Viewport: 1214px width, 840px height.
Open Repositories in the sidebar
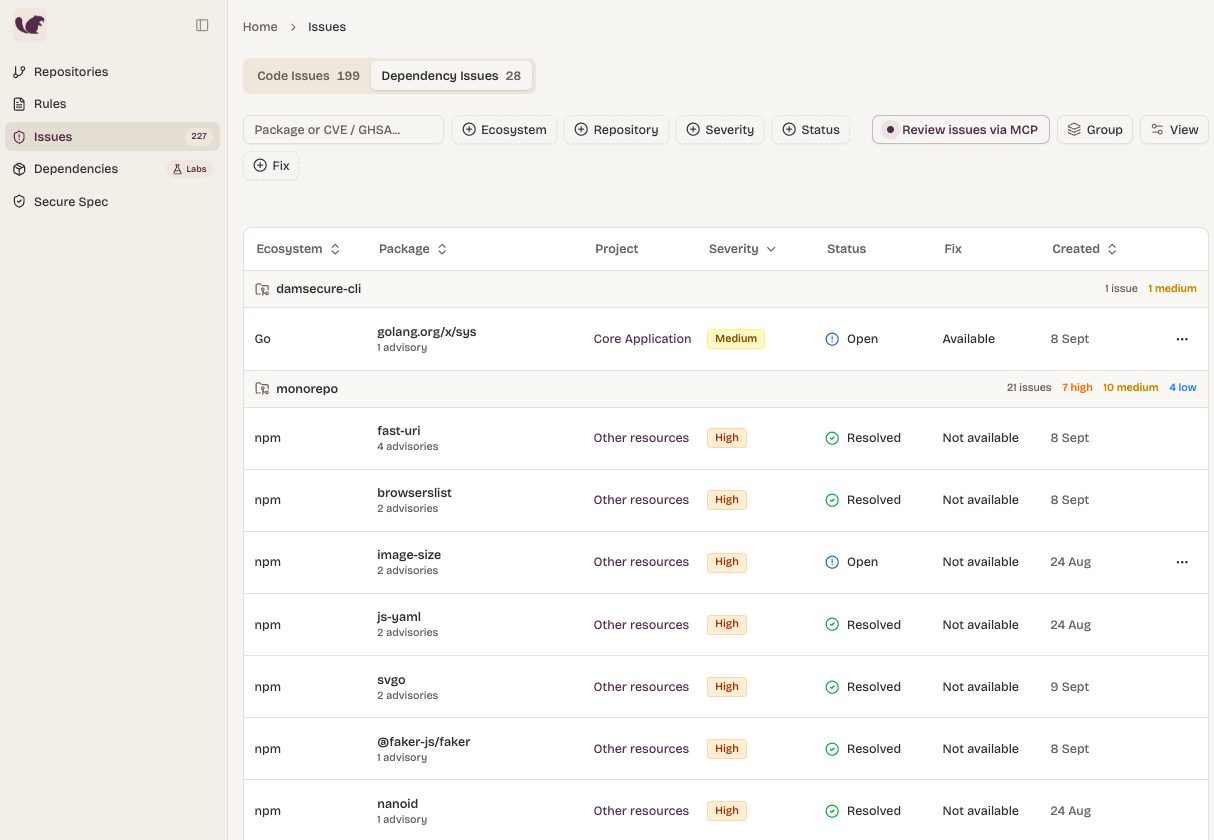point(112,72)
